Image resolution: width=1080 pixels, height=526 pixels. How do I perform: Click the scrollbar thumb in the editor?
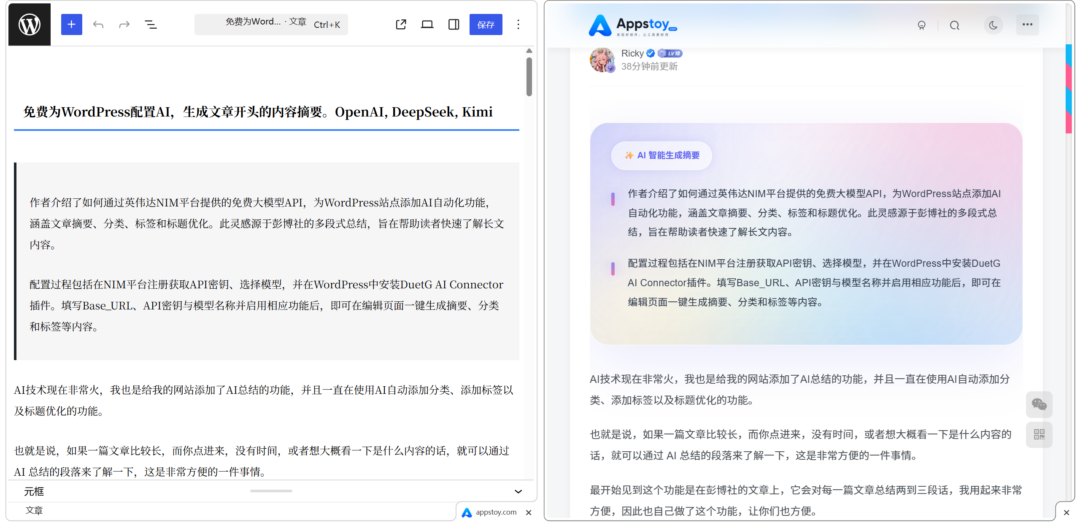point(529,76)
